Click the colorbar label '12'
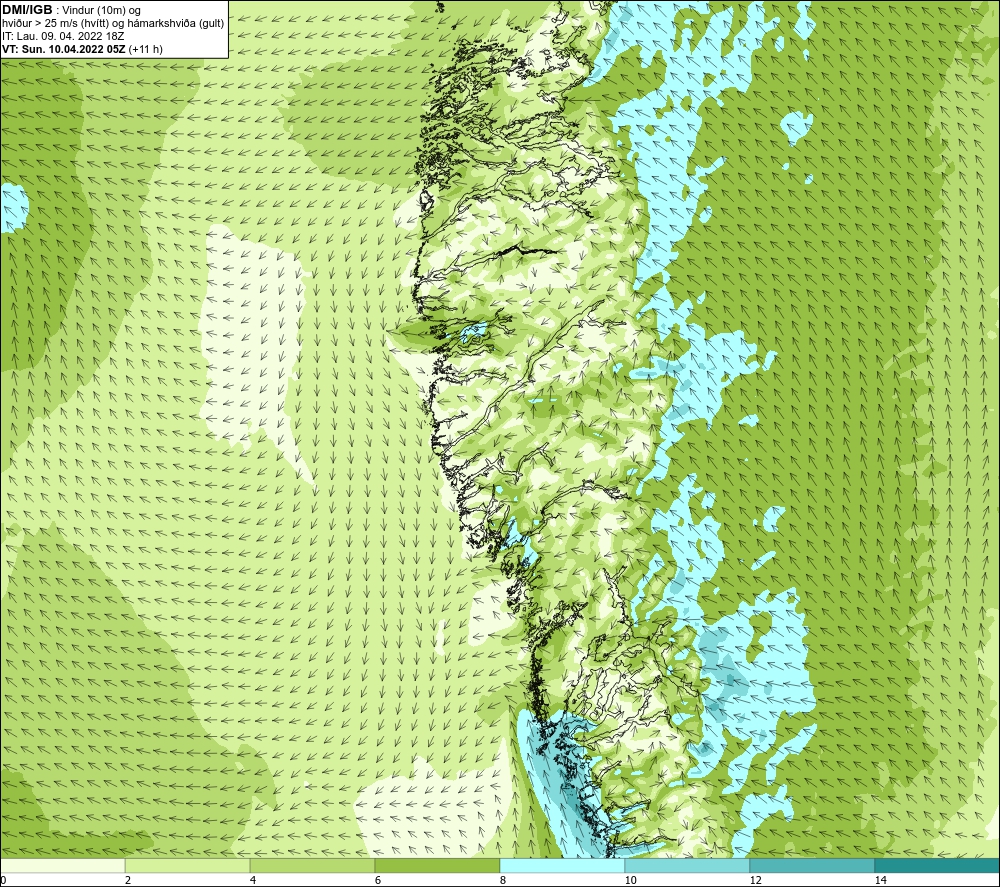Viewport: 1000px width, 887px height. (x=755, y=880)
